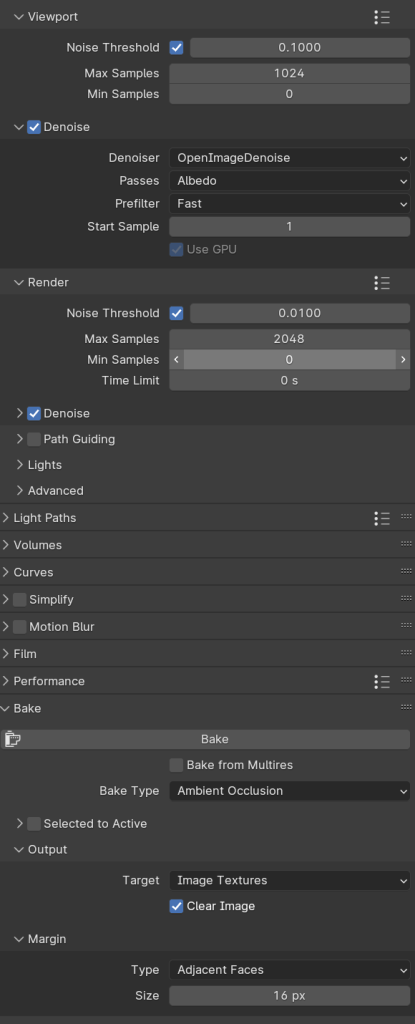Open Render sampling presets list icon
Image resolution: width=415 pixels, height=1024 pixels.
click(382, 283)
